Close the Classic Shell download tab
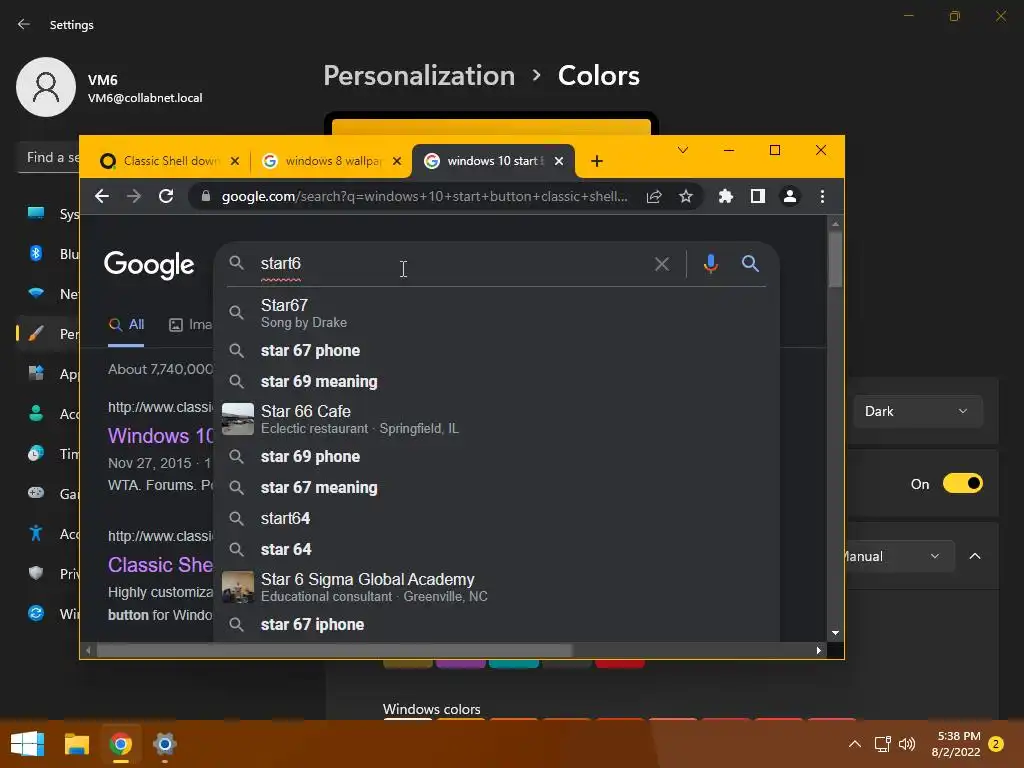1024x768 pixels. 235,161
